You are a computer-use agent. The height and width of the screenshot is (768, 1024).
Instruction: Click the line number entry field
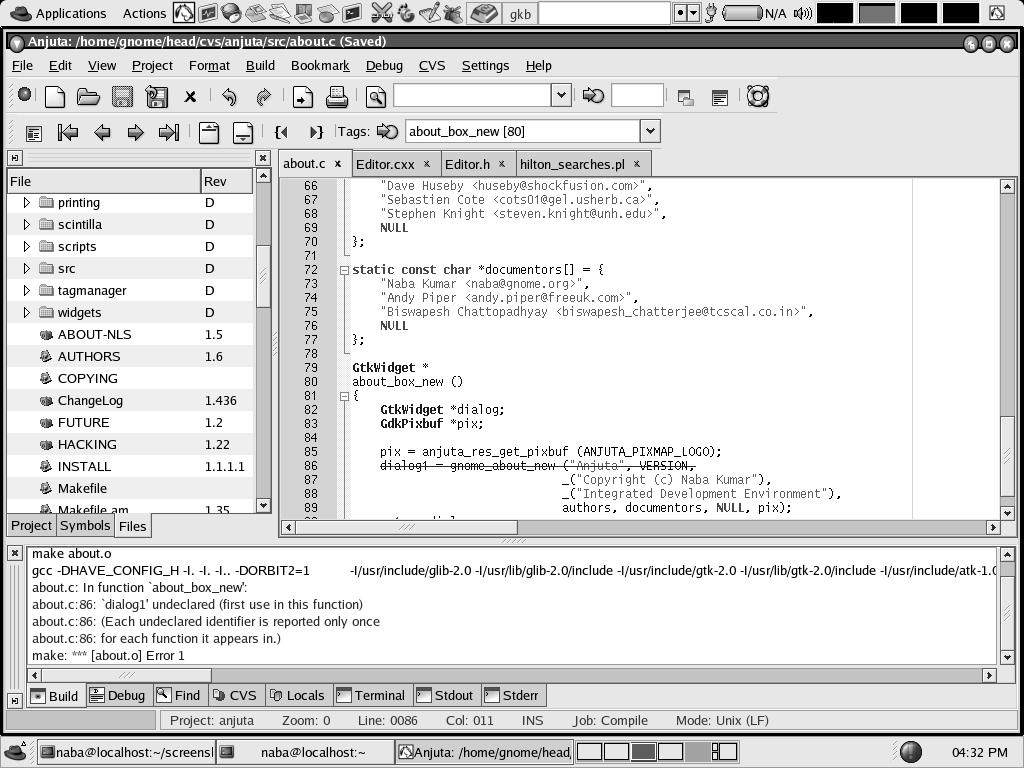click(x=637, y=96)
